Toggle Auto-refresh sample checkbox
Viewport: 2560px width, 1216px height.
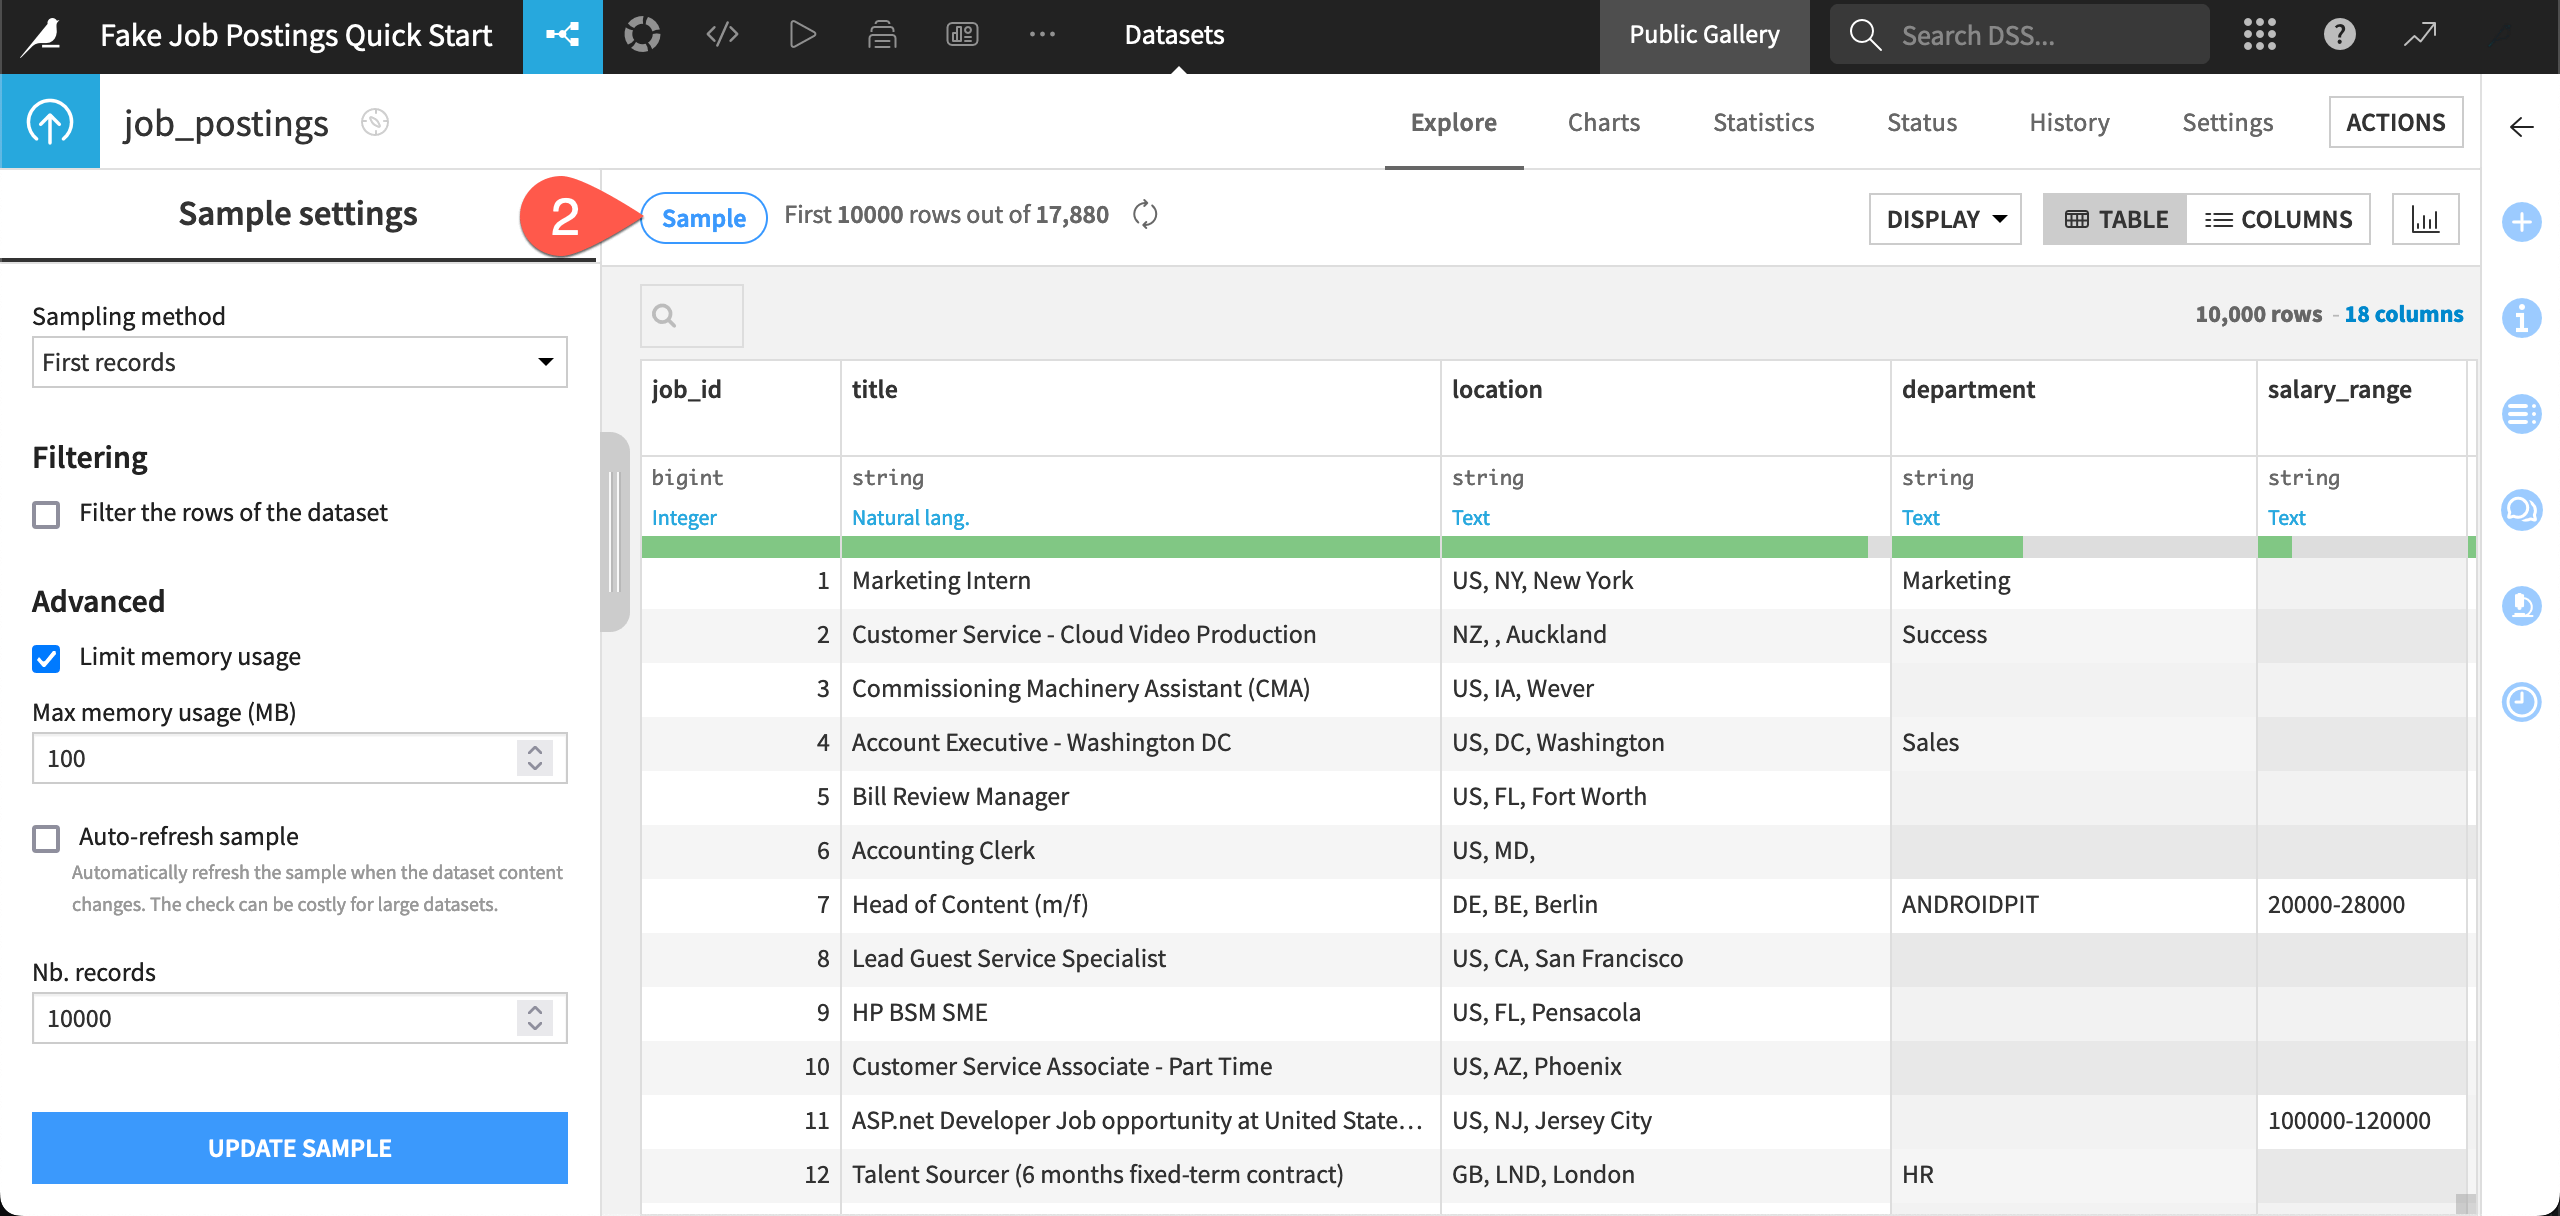46,836
